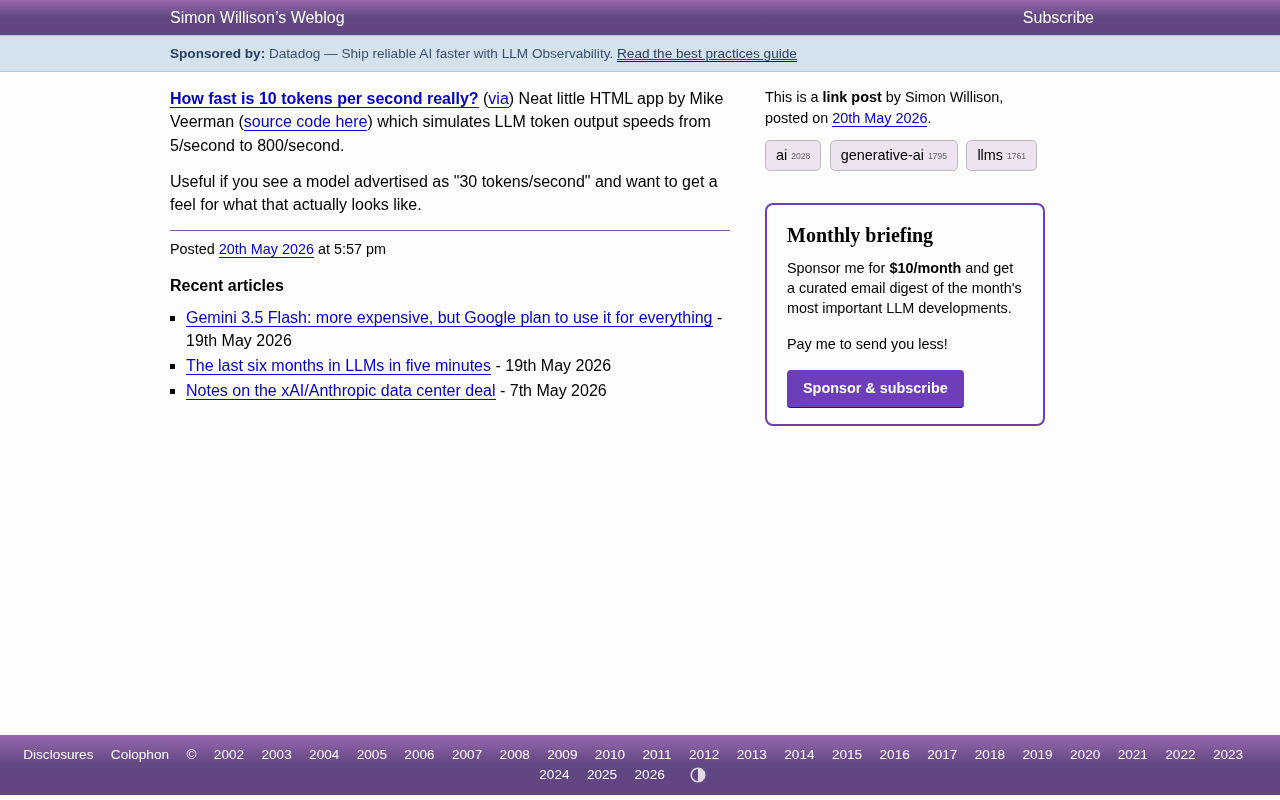Go to 2019 archive
The height and width of the screenshot is (800, 1280).
coord(1037,755)
